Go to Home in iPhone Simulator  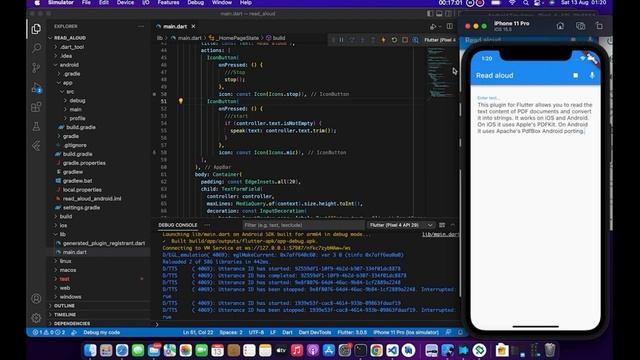(x=560, y=26)
